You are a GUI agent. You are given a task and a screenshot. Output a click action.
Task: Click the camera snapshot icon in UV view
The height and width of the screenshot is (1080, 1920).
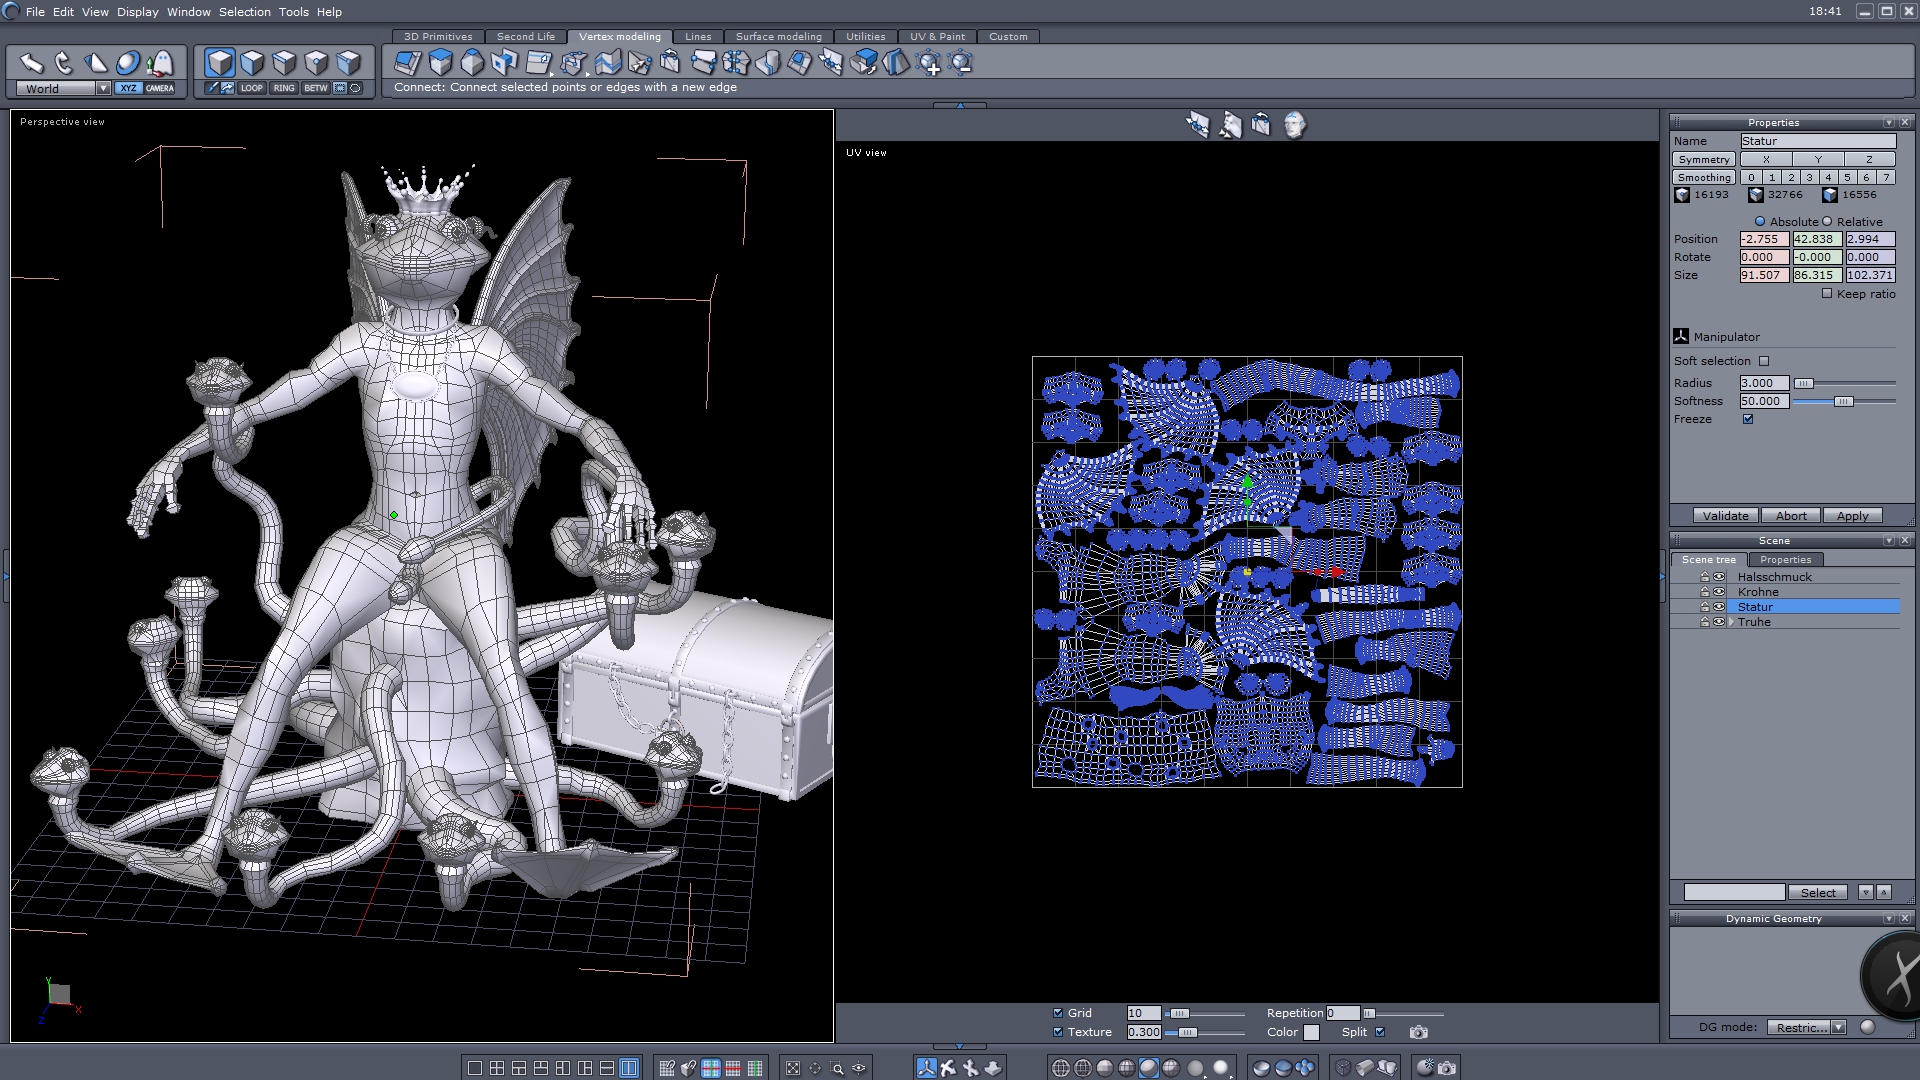(x=1418, y=1032)
